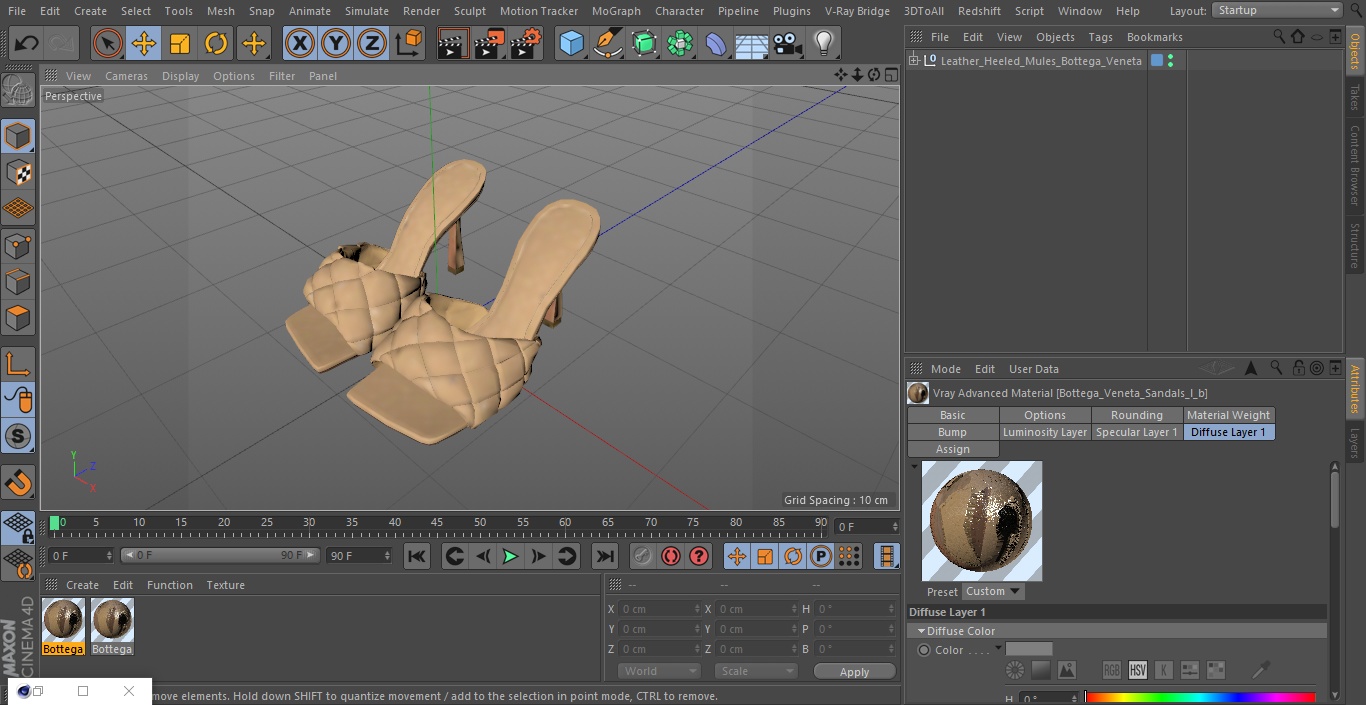
Task: Go to end of animation
Action: click(x=605, y=556)
